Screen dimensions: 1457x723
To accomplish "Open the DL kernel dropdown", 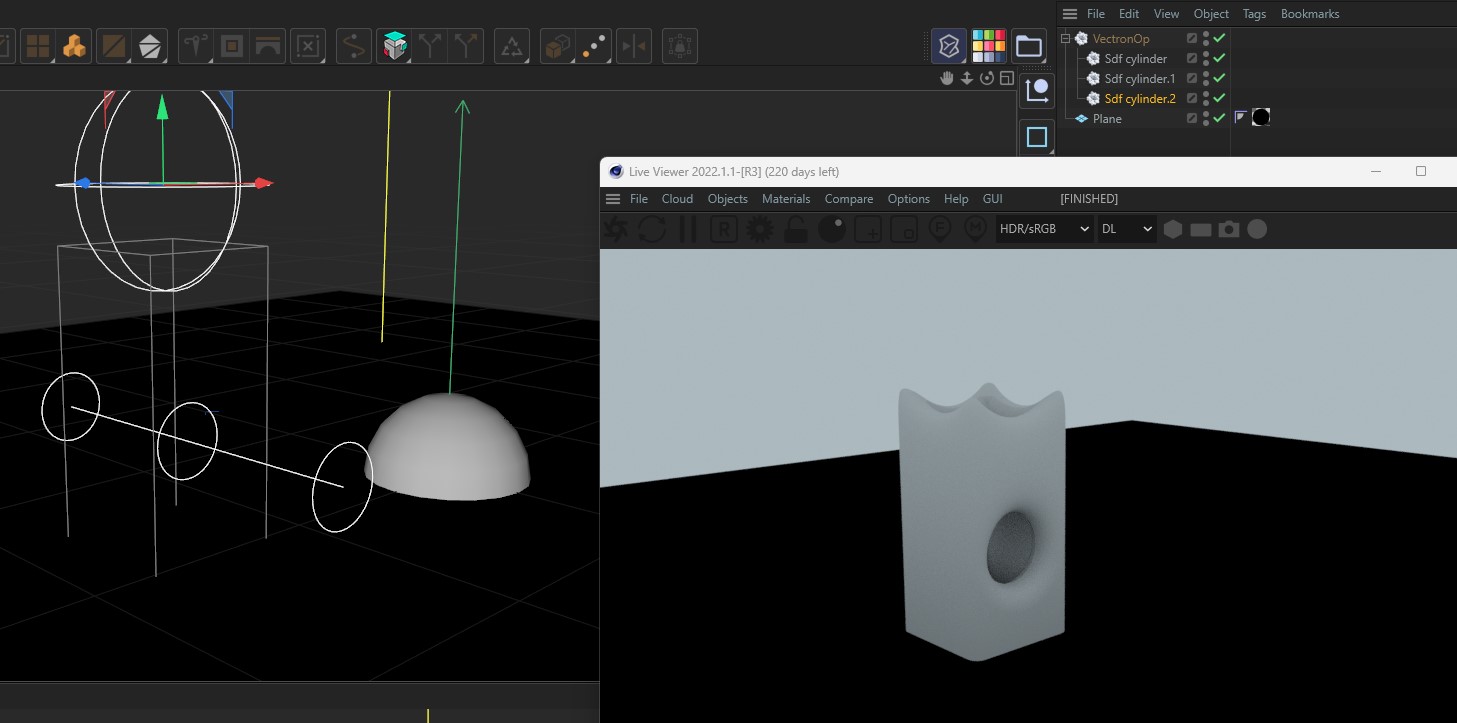I will (1126, 229).
